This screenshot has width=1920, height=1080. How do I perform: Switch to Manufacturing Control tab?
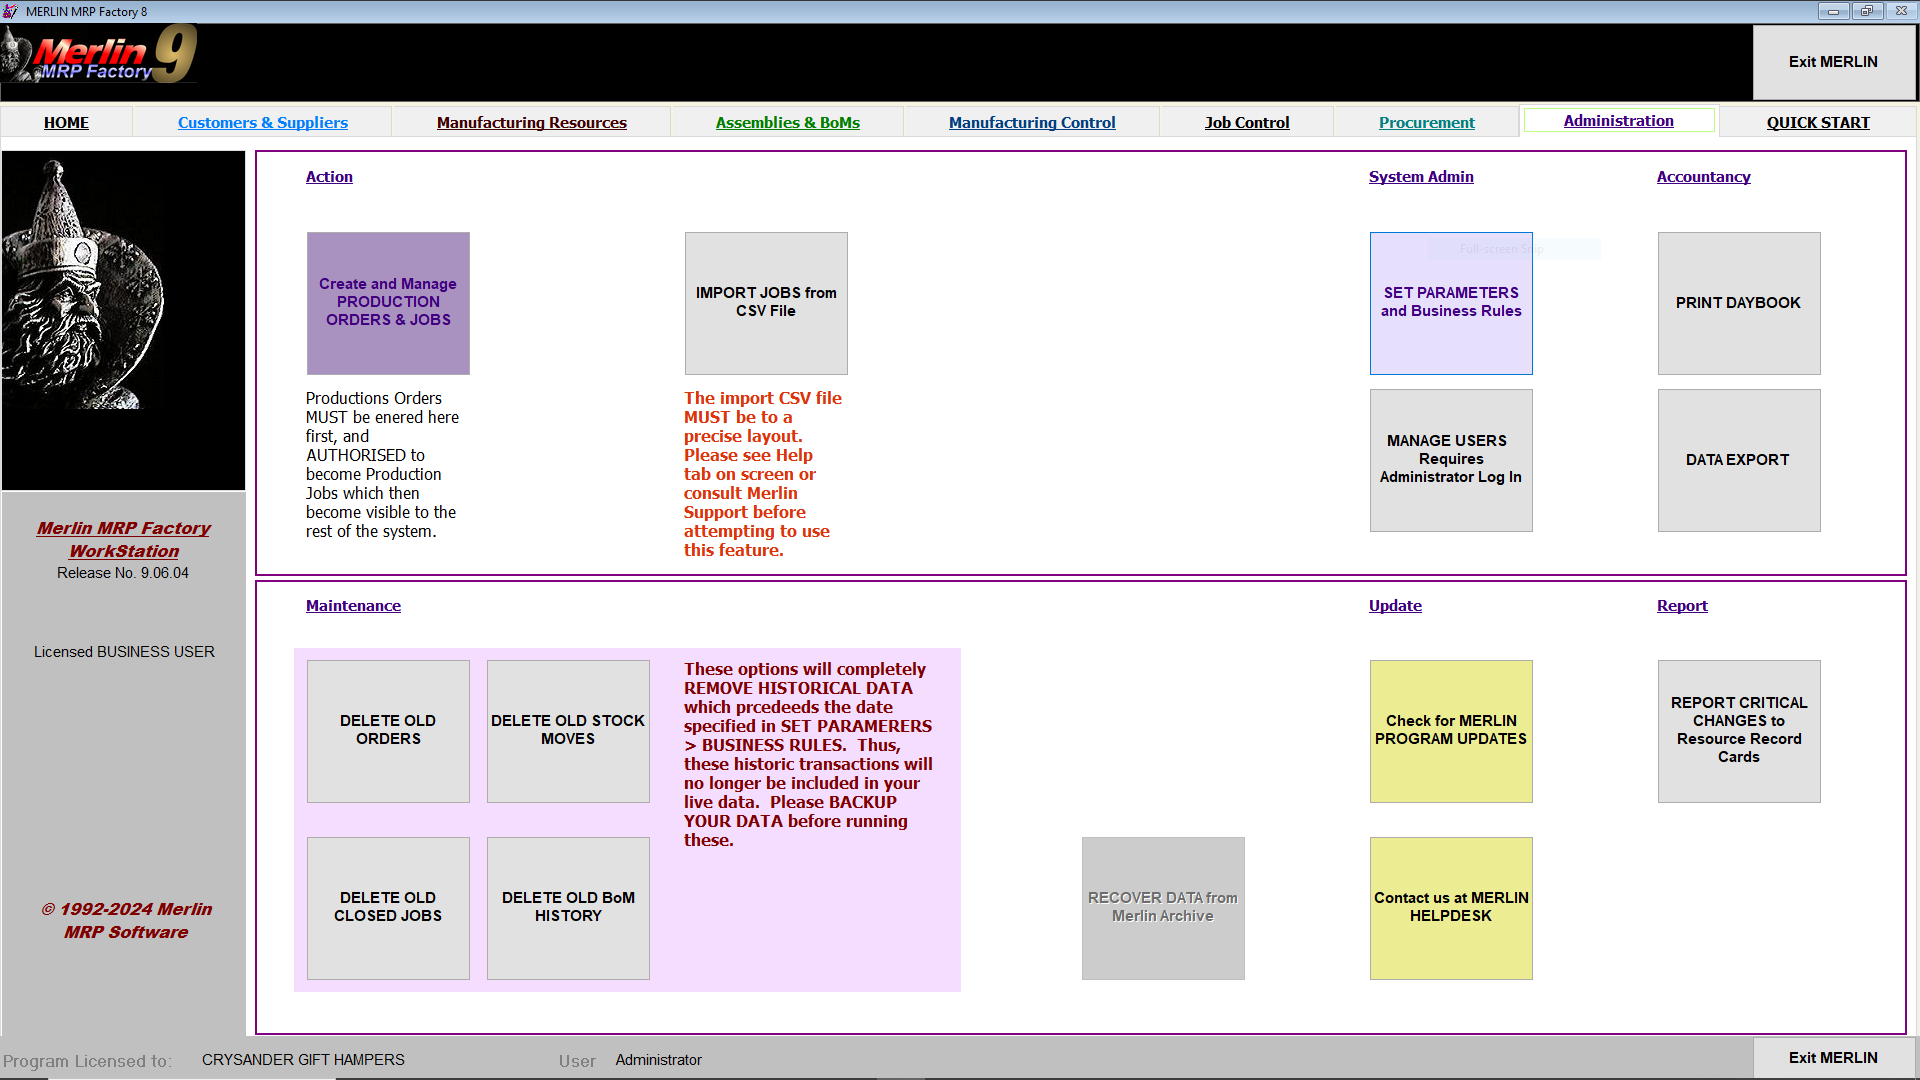point(1031,122)
